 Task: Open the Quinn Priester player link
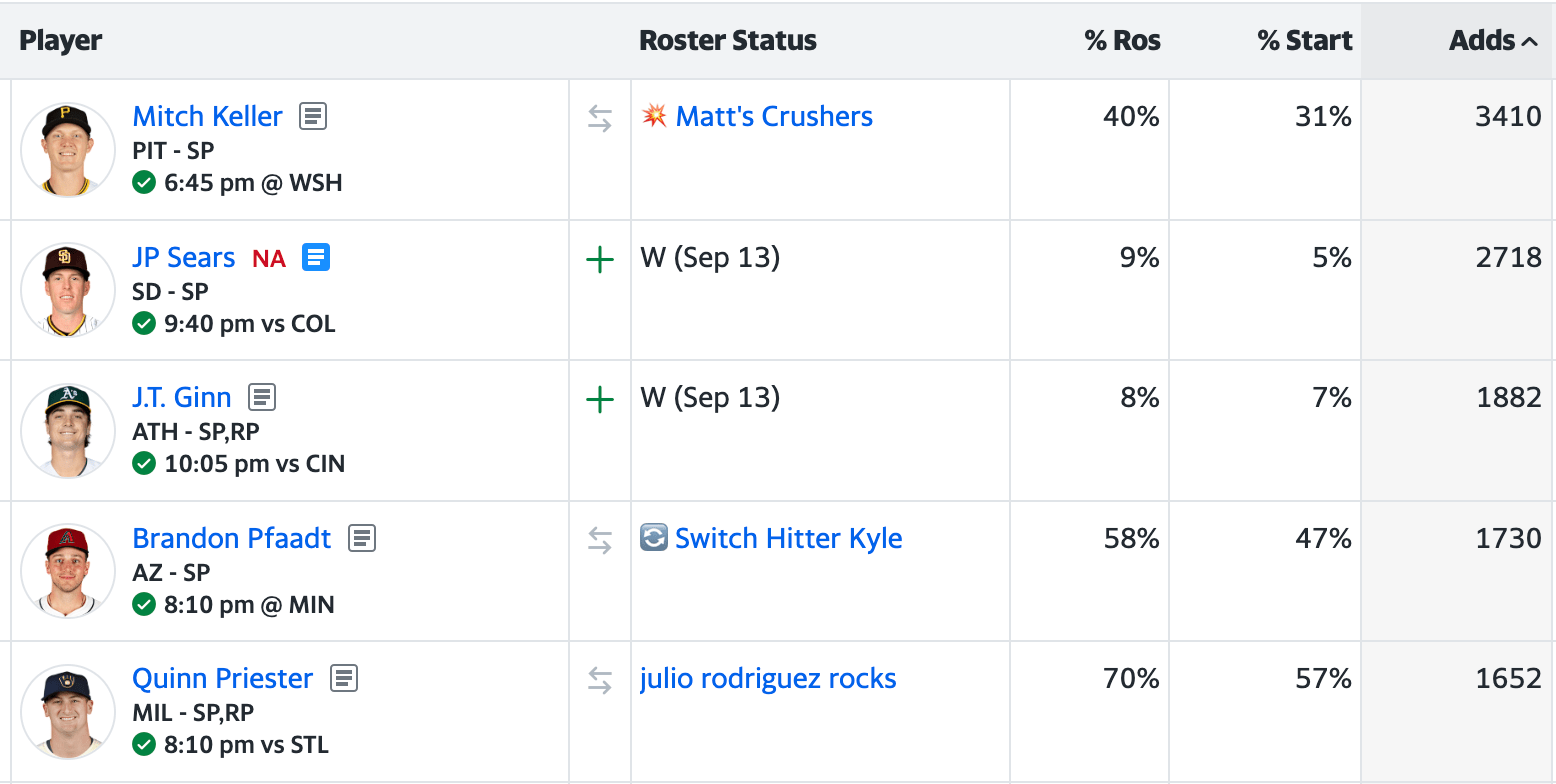click(x=222, y=679)
